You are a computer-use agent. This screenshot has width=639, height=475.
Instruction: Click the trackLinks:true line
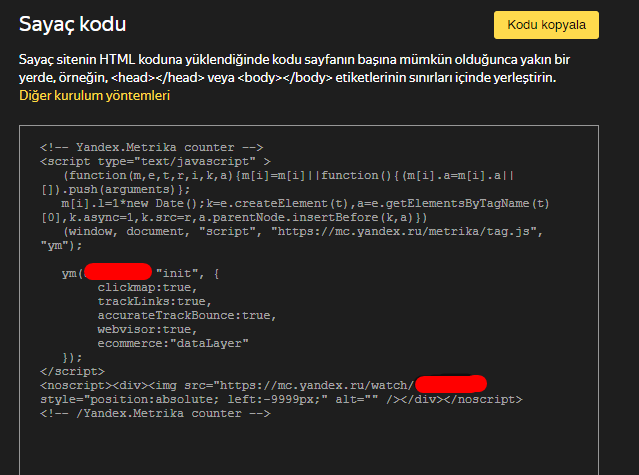154,301
